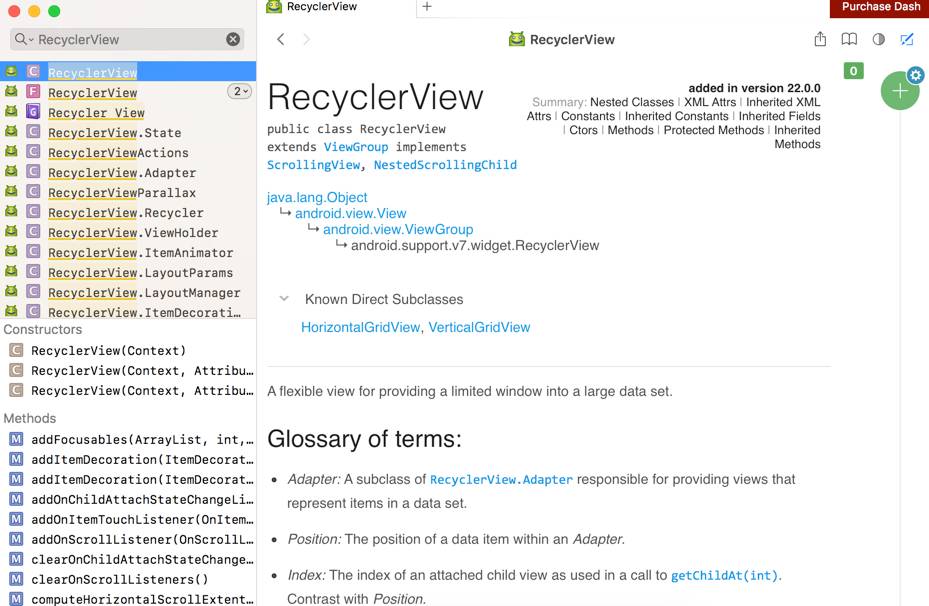Select RecyclerView.Adapter search result
Viewport: 929px width, 606px height.
pos(128,172)
